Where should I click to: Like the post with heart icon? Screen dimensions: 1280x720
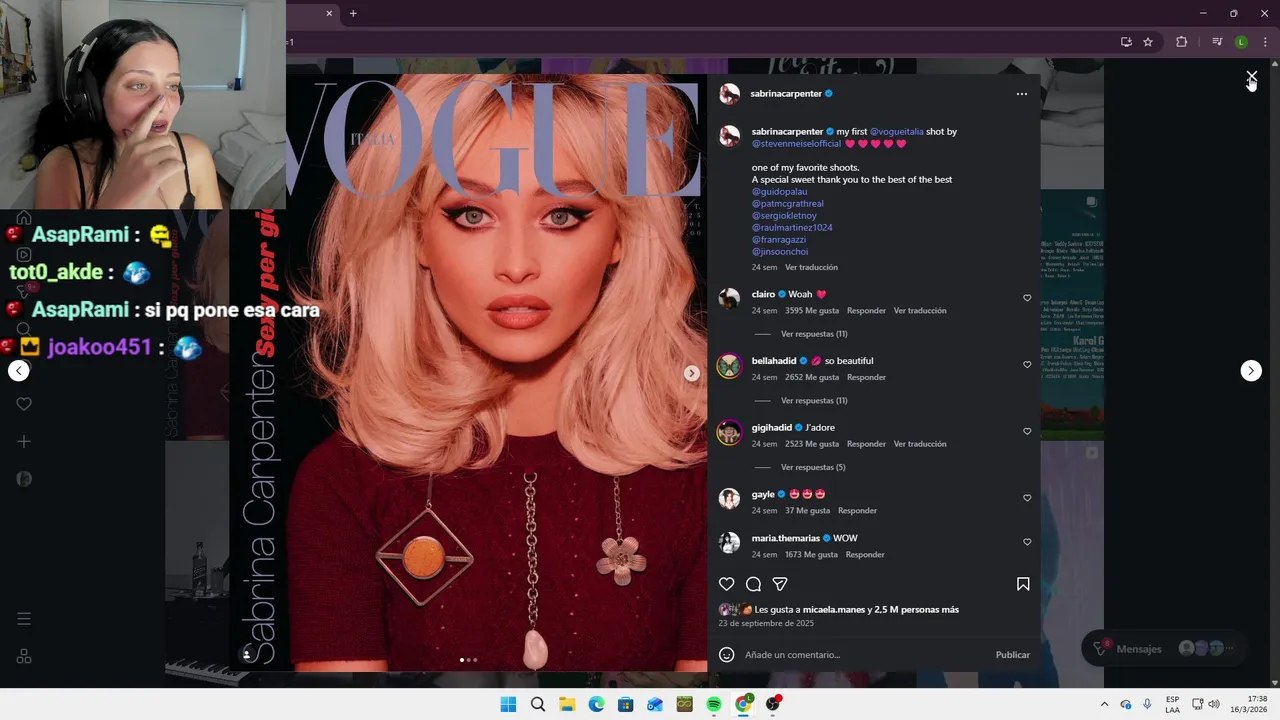(727, 584)
